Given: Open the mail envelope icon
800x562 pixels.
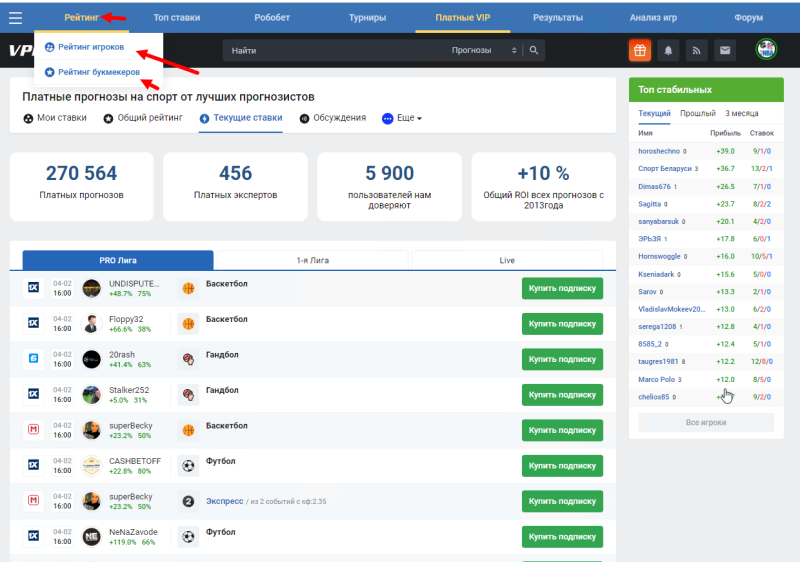Looking at the screenshot, I should pyautogui.click(x=721, y=50).
